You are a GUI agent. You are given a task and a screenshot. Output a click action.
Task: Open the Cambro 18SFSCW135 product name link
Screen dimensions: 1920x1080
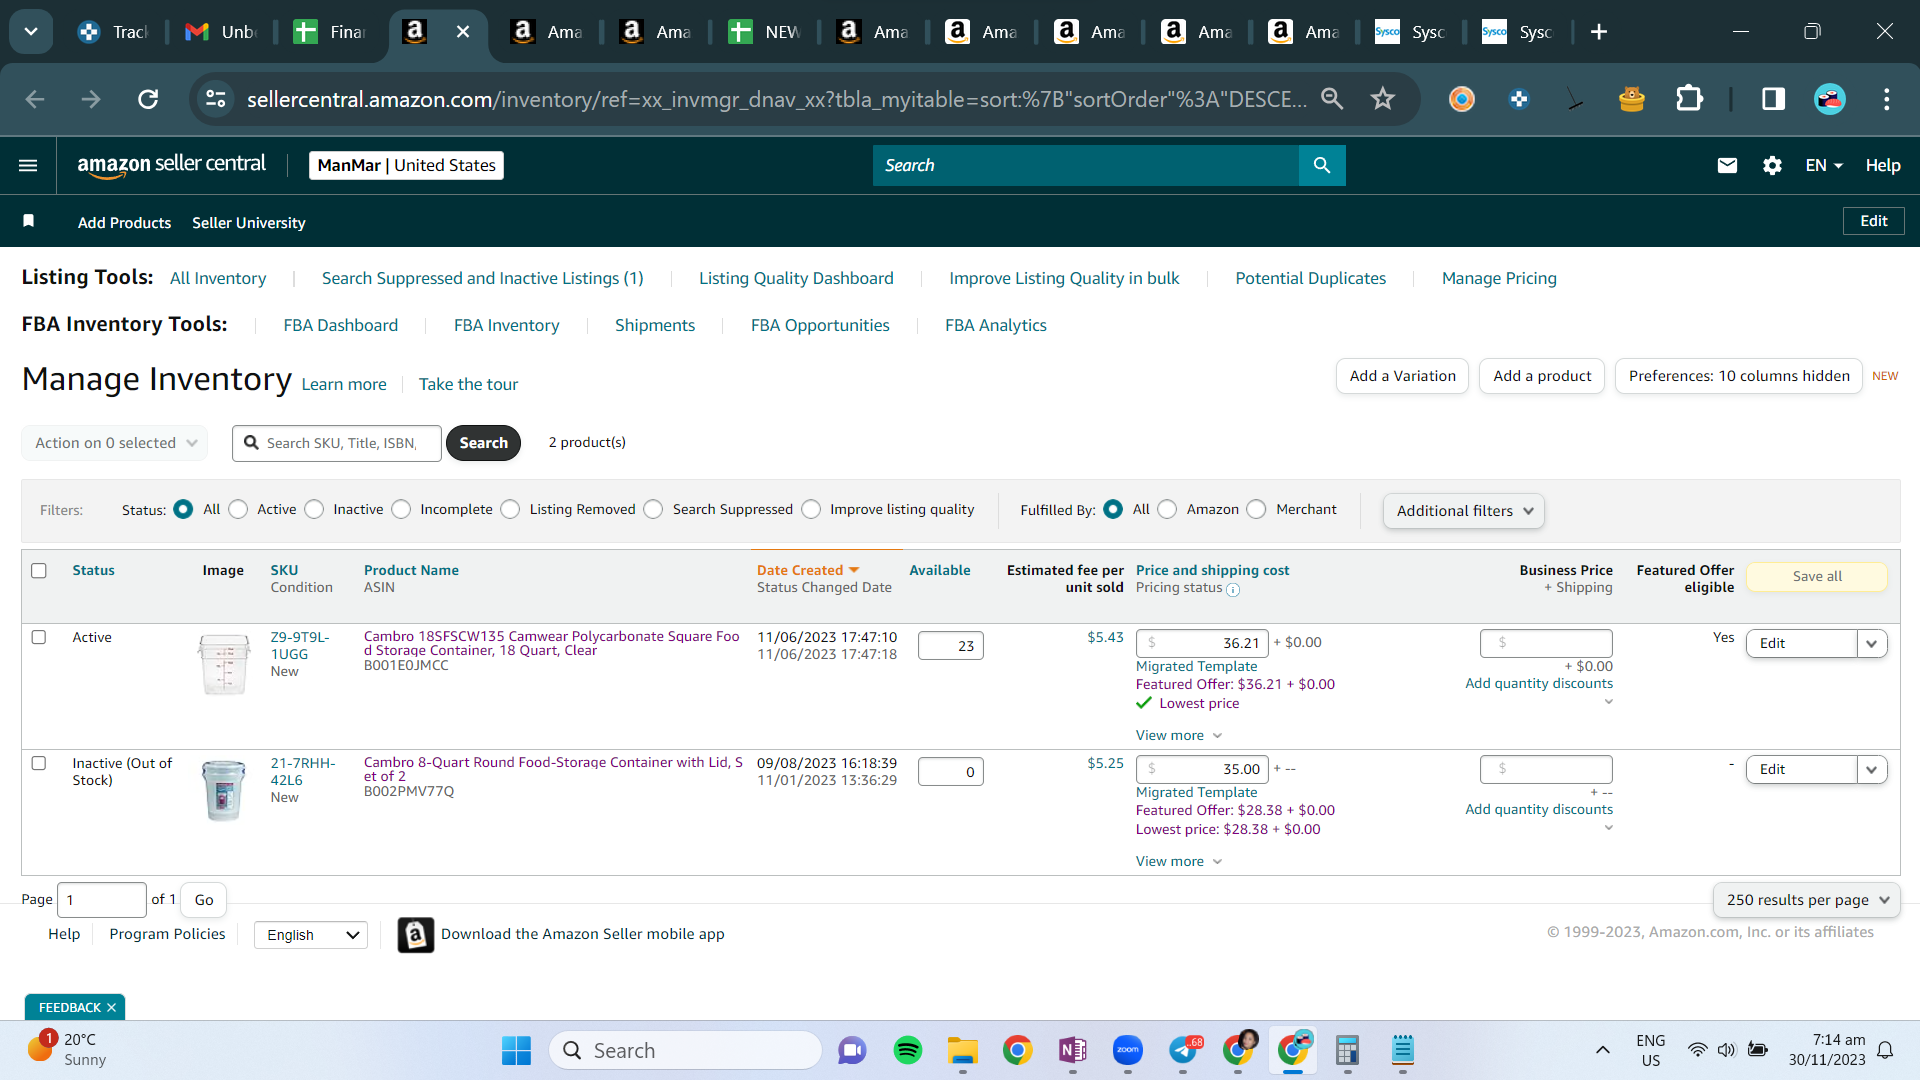pyautogui.click(x=552, y=643)
